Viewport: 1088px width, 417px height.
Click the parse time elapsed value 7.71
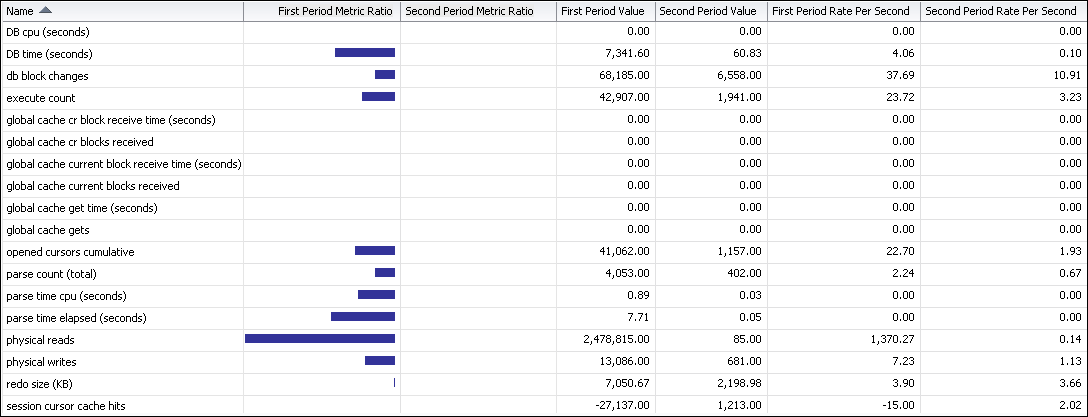coord(640,318)
